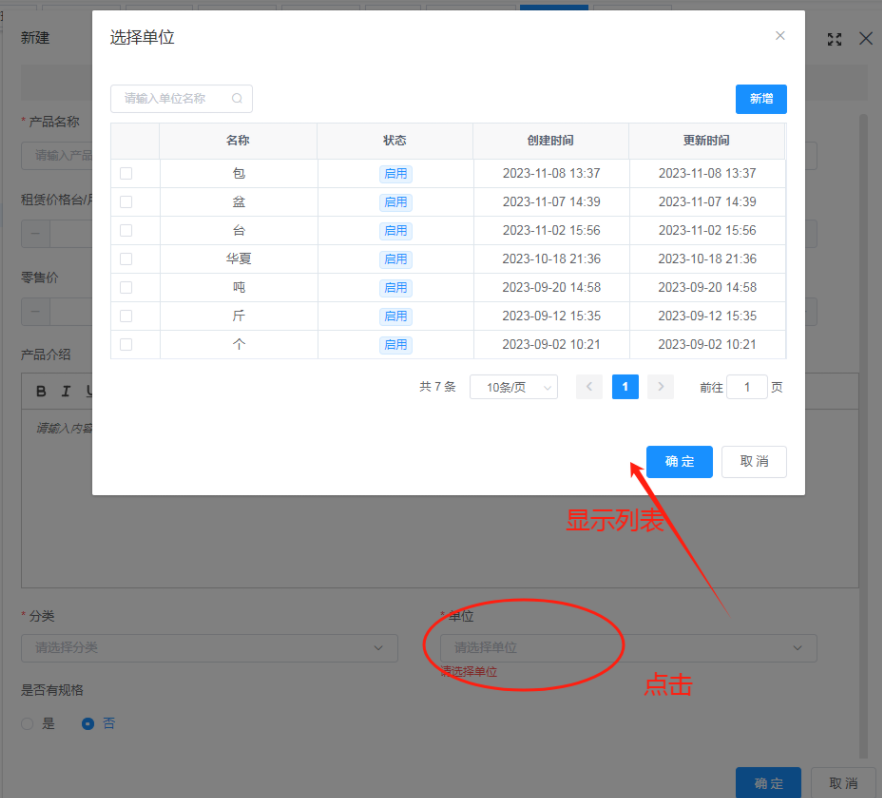The width and height of the screenshot is (882, 798).
Task: Select page number 1 in pagination
Action: [625, 387]
